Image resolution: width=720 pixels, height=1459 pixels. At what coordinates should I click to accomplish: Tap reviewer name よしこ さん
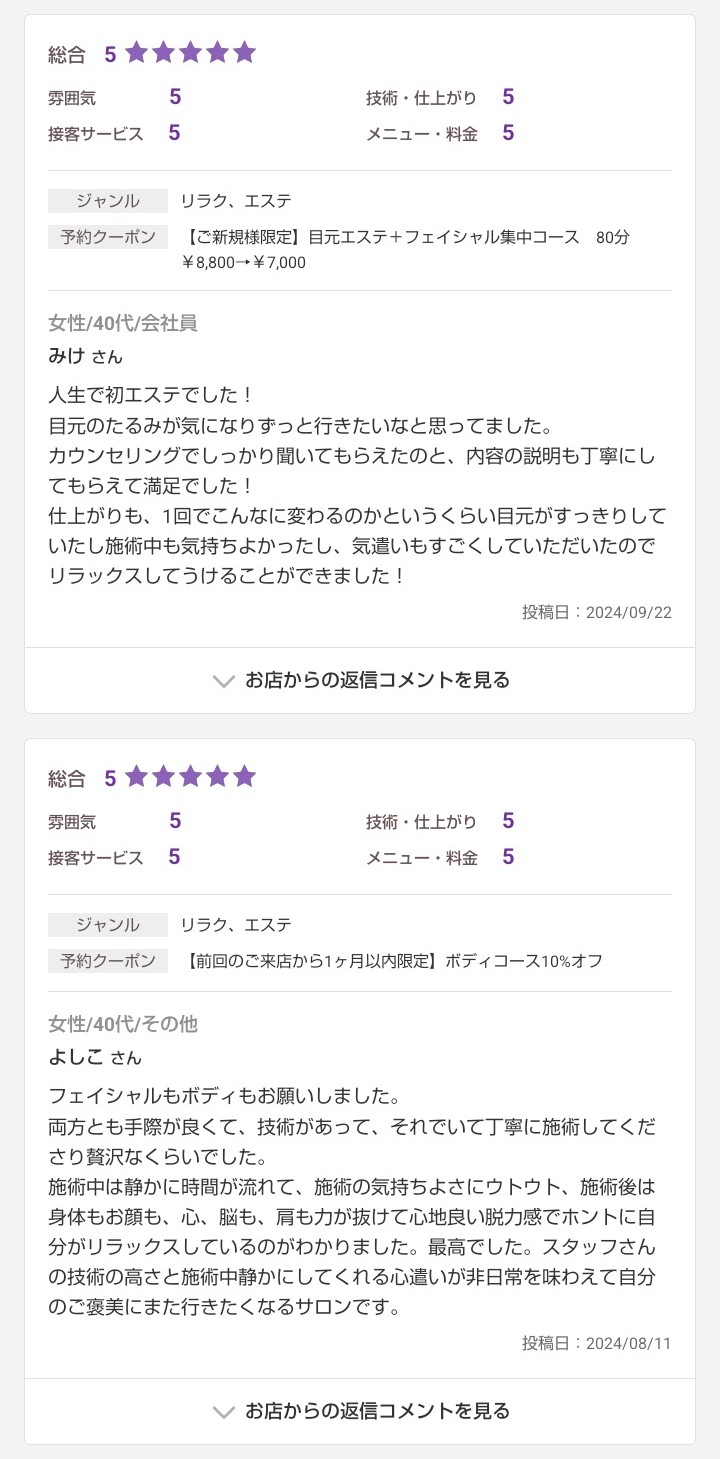(x=95, y=1057)
